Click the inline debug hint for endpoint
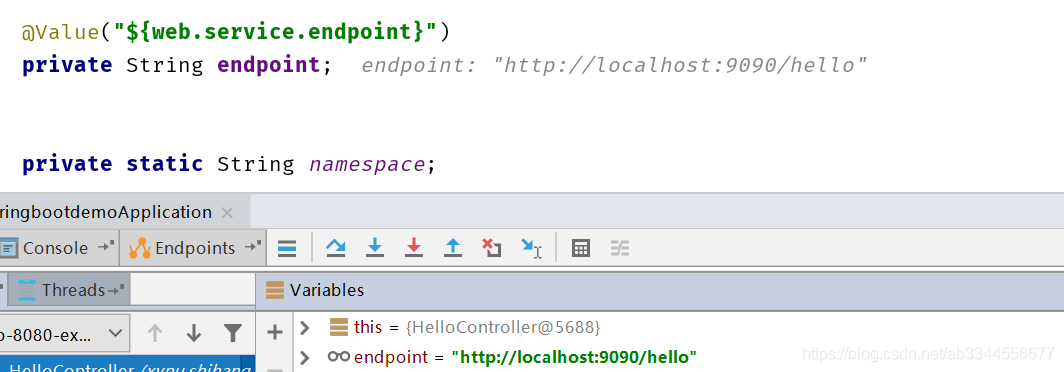1064x372 pixels. (x=614, y=66)
